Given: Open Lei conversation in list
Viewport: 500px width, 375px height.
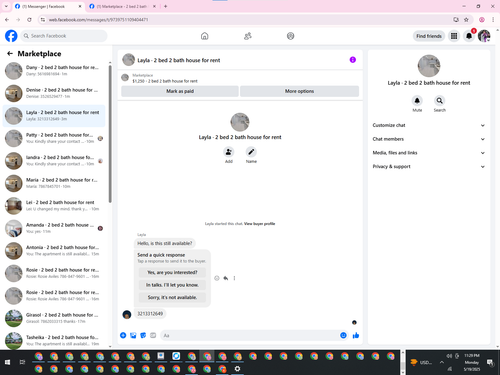Looking at the screenshot, I should click(54, 205).
